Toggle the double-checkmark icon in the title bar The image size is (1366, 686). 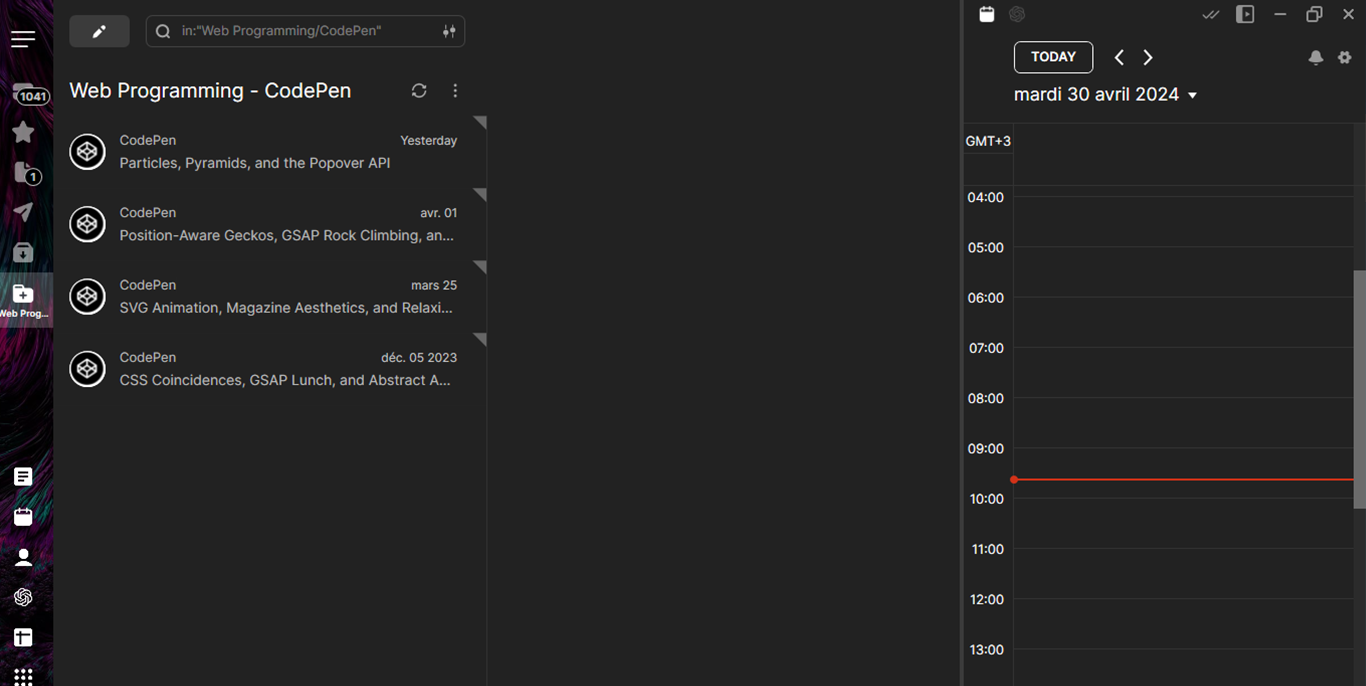(1210, 14)
